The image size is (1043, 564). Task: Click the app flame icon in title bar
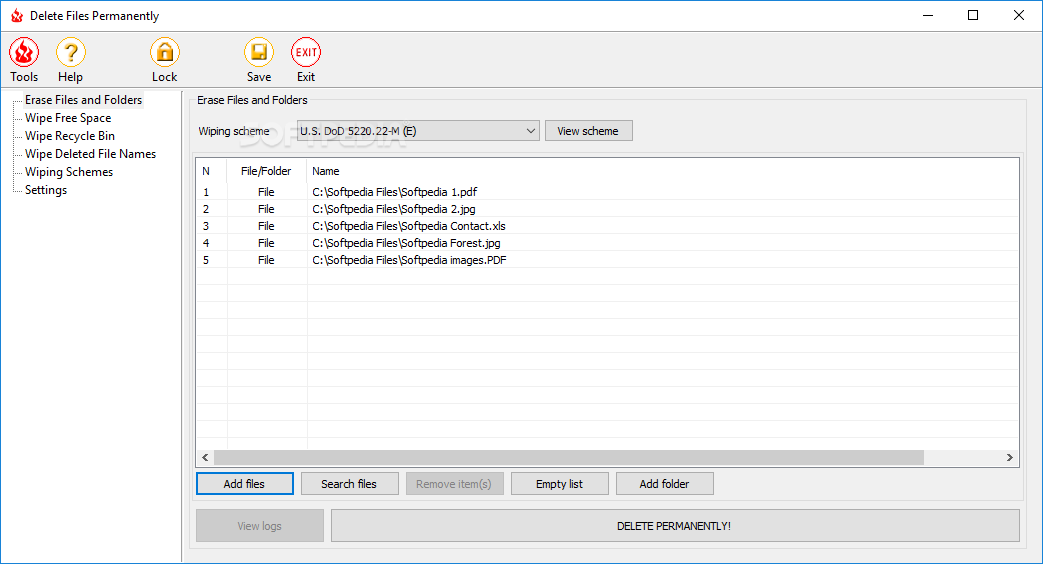click(17, 15)
